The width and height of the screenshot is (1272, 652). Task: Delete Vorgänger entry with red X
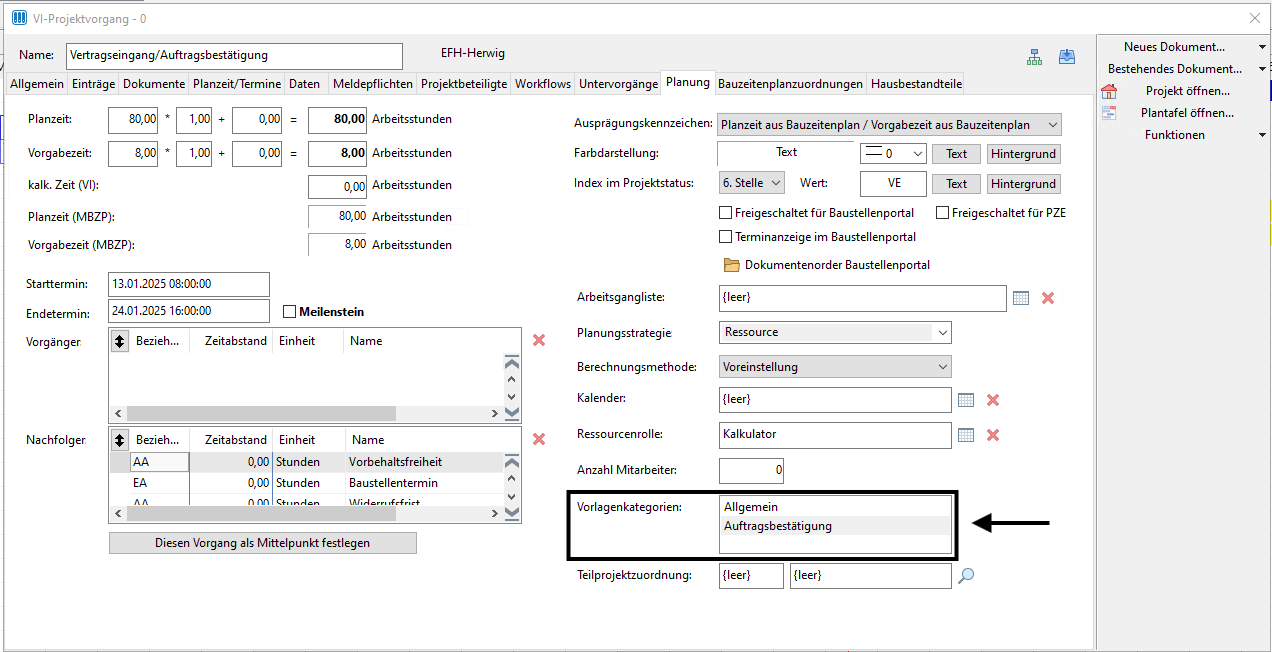pos(539,340)
